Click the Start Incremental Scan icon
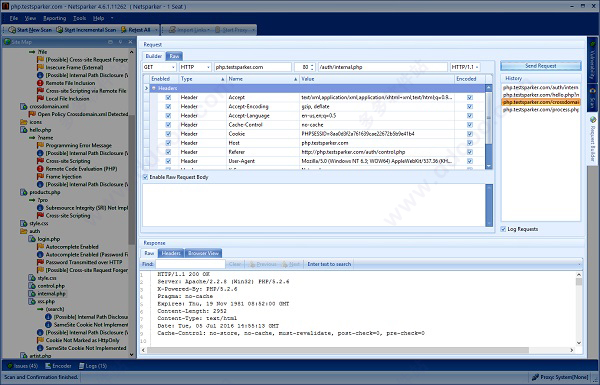 [x=60, y=29]
